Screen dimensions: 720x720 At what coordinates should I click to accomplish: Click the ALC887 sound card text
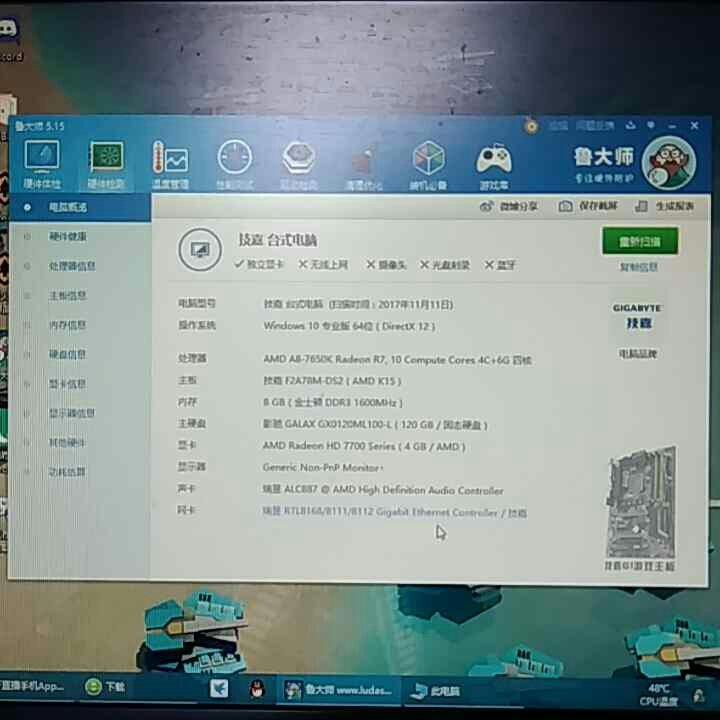[x=383, y=490]
